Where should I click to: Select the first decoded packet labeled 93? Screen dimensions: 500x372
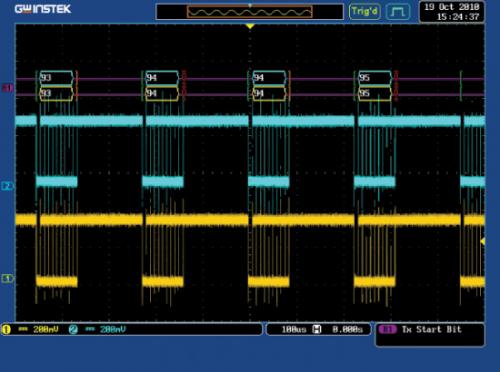pyautogui.click(x=56, y=78)
